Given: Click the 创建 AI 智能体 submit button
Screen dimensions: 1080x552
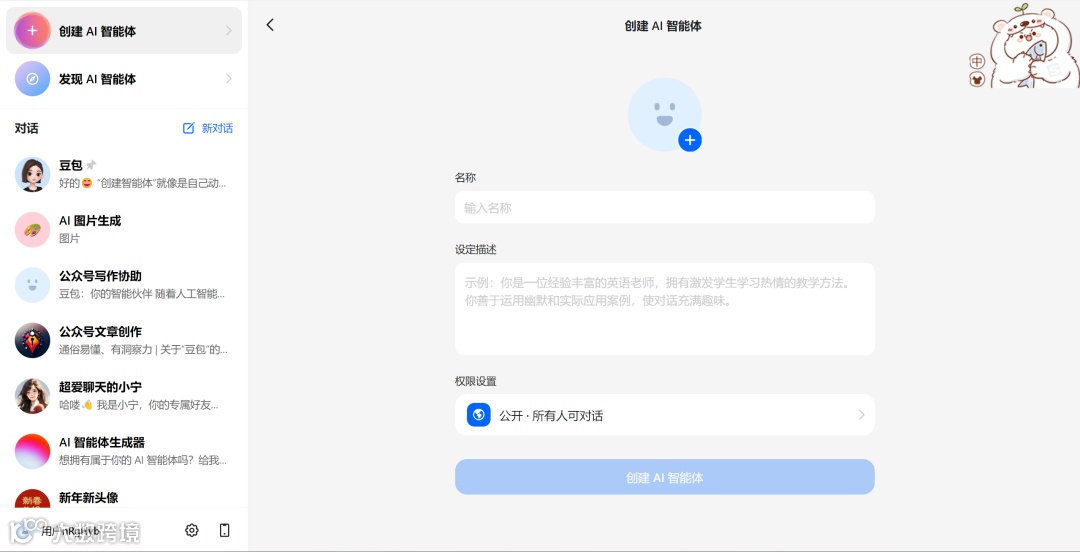Looking at the screenshot, I should tap(665, 477).
